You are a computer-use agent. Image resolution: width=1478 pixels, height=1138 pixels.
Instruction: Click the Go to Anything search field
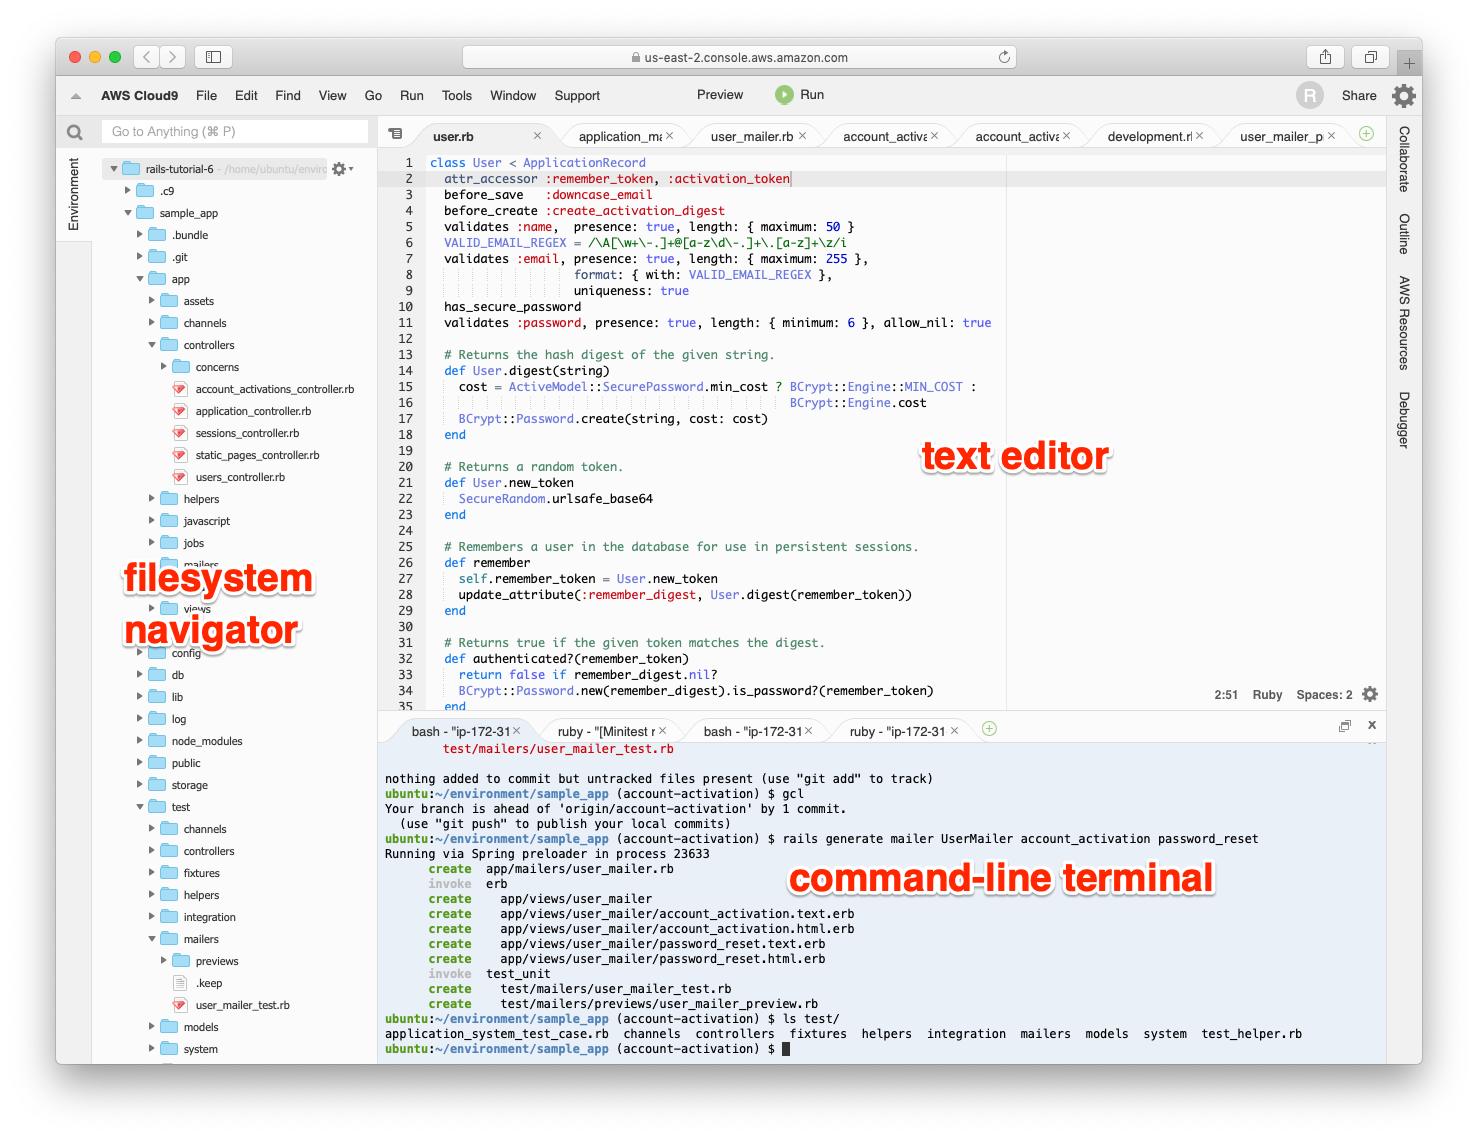[x=235, y=132]
